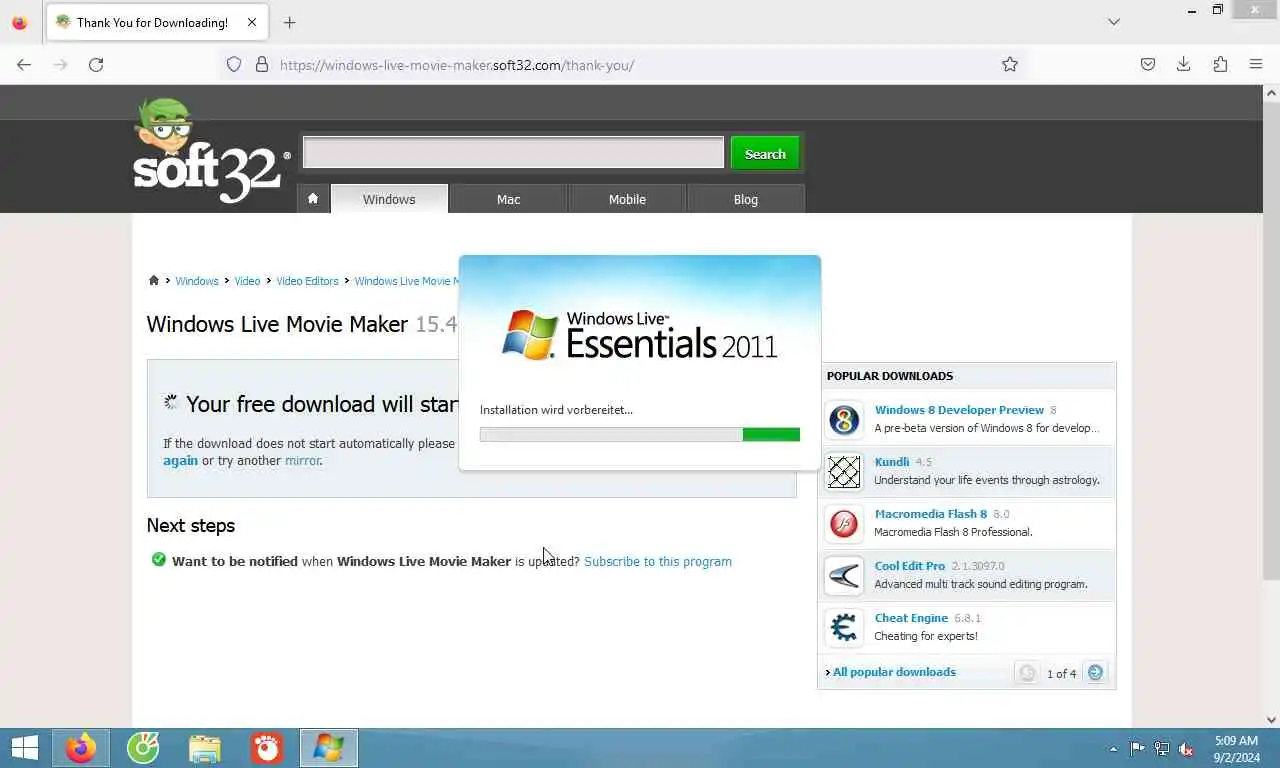This screenshot has width=1280, height=768.
Task: Click the Firefox back arrow
Action: click(x=24, y=64)
